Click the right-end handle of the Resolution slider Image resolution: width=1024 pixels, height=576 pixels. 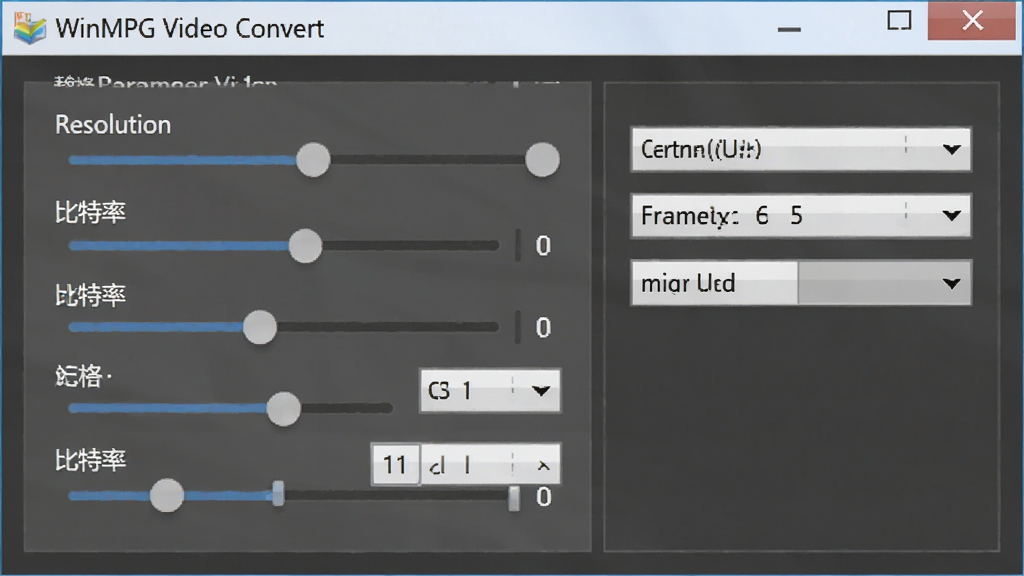coord(542,159)
